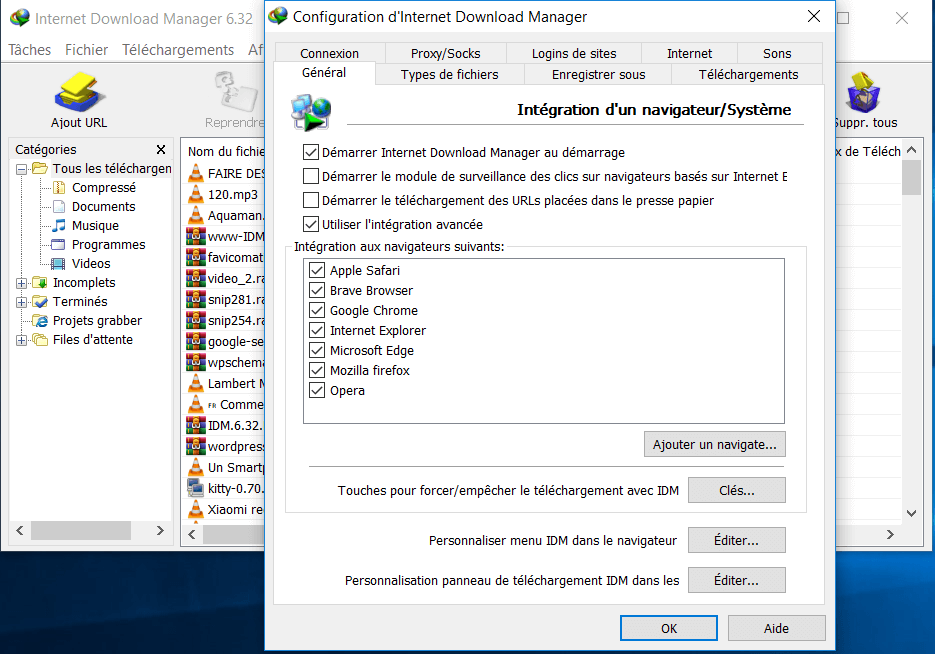Click the Documents category icon
This screenshot has width=935, height=654.
coord(59,207)
